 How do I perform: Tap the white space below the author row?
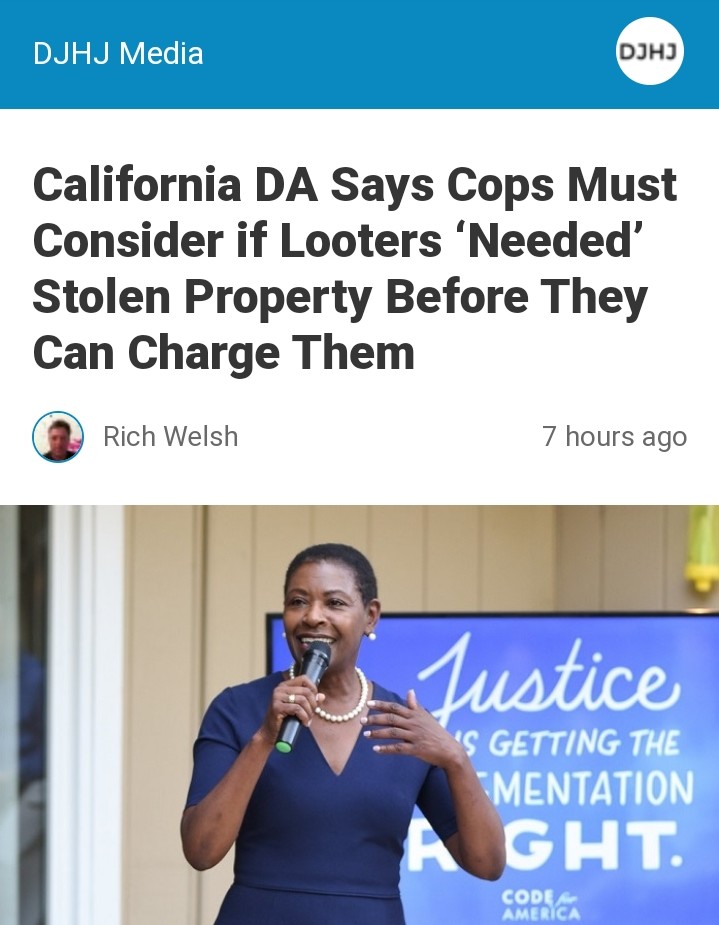(359, 484)
